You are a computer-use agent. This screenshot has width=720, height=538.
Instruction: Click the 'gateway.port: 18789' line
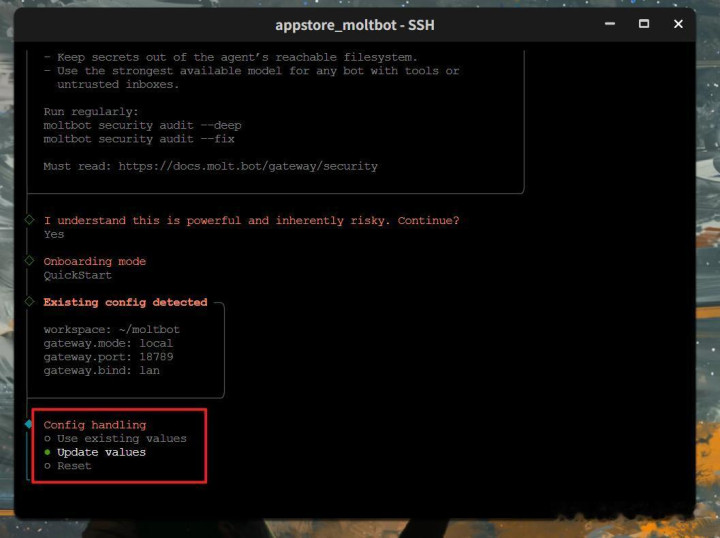pos(108,357)
